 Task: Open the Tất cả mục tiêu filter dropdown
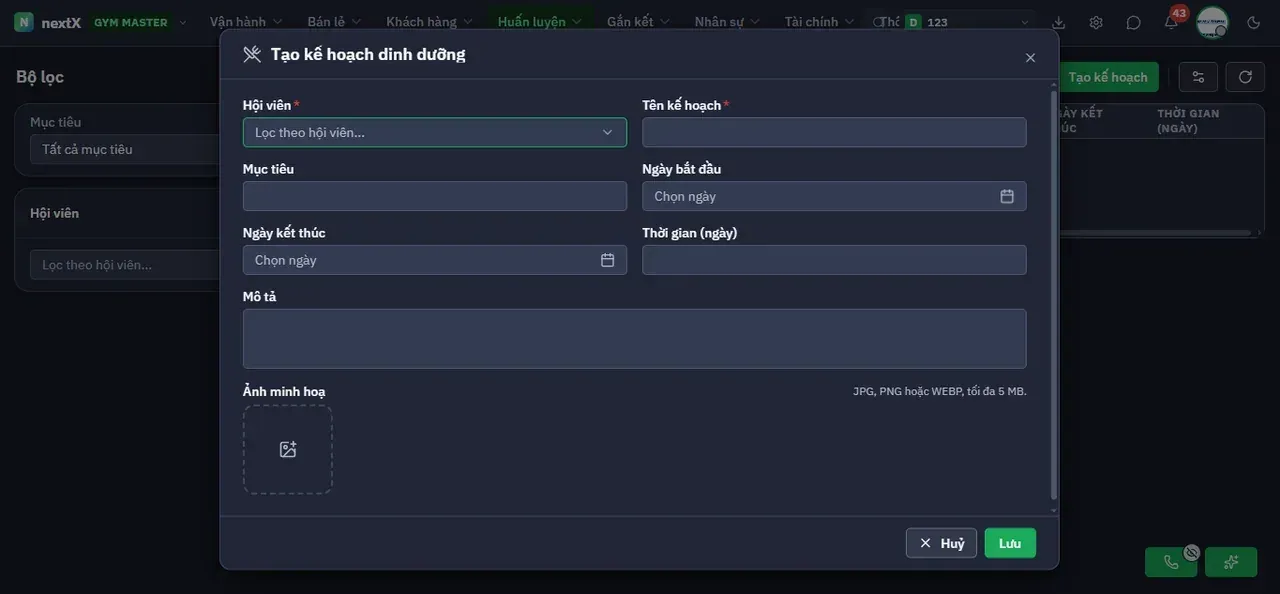click(125, 149)
